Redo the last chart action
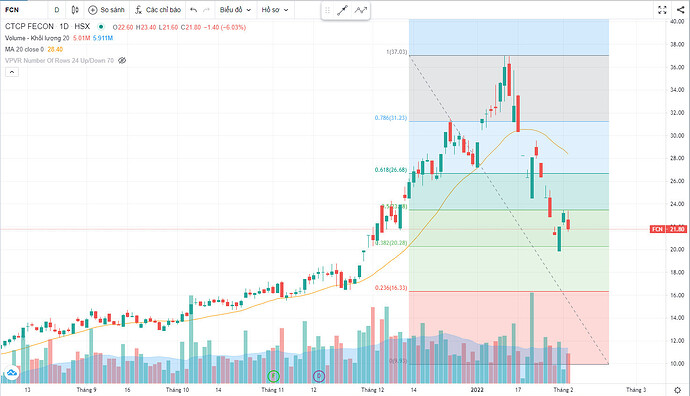The image size is (690, 396). (206, 10)
